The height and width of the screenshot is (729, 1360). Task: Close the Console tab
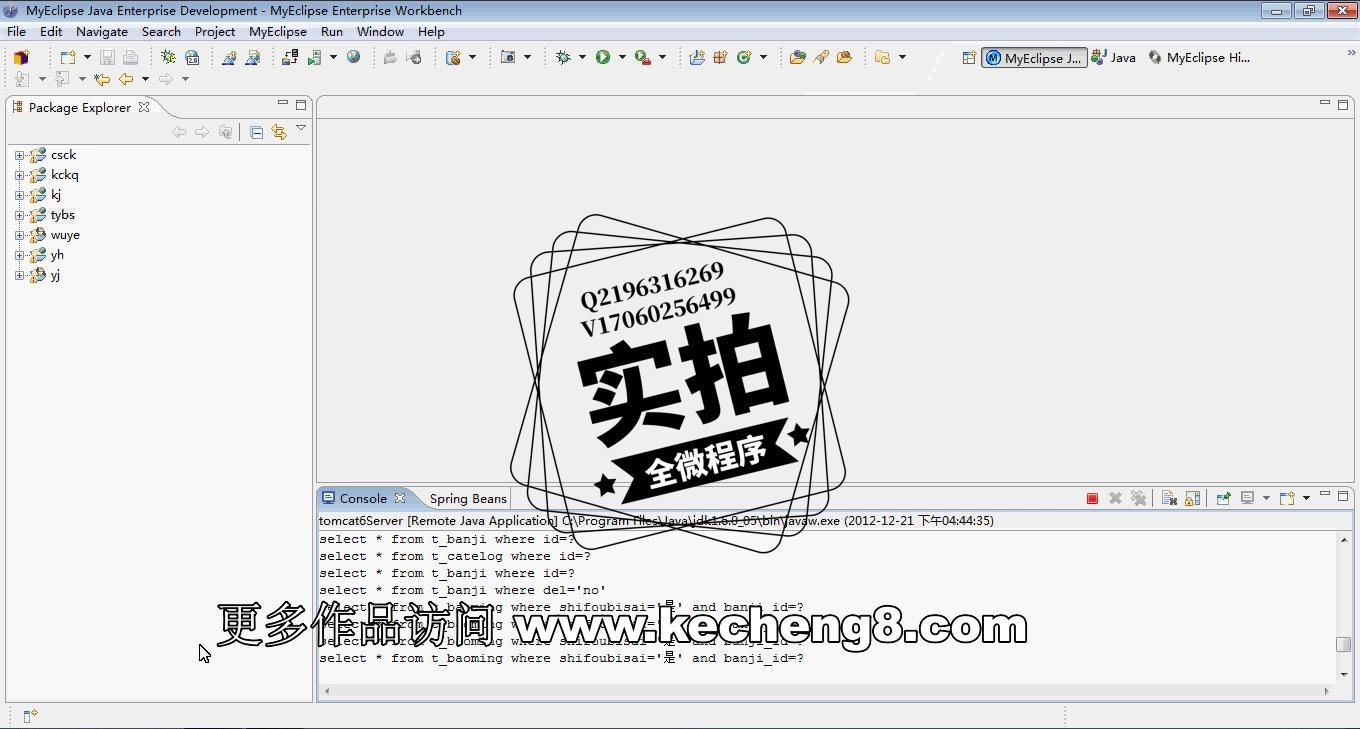[x=400, y=498]
